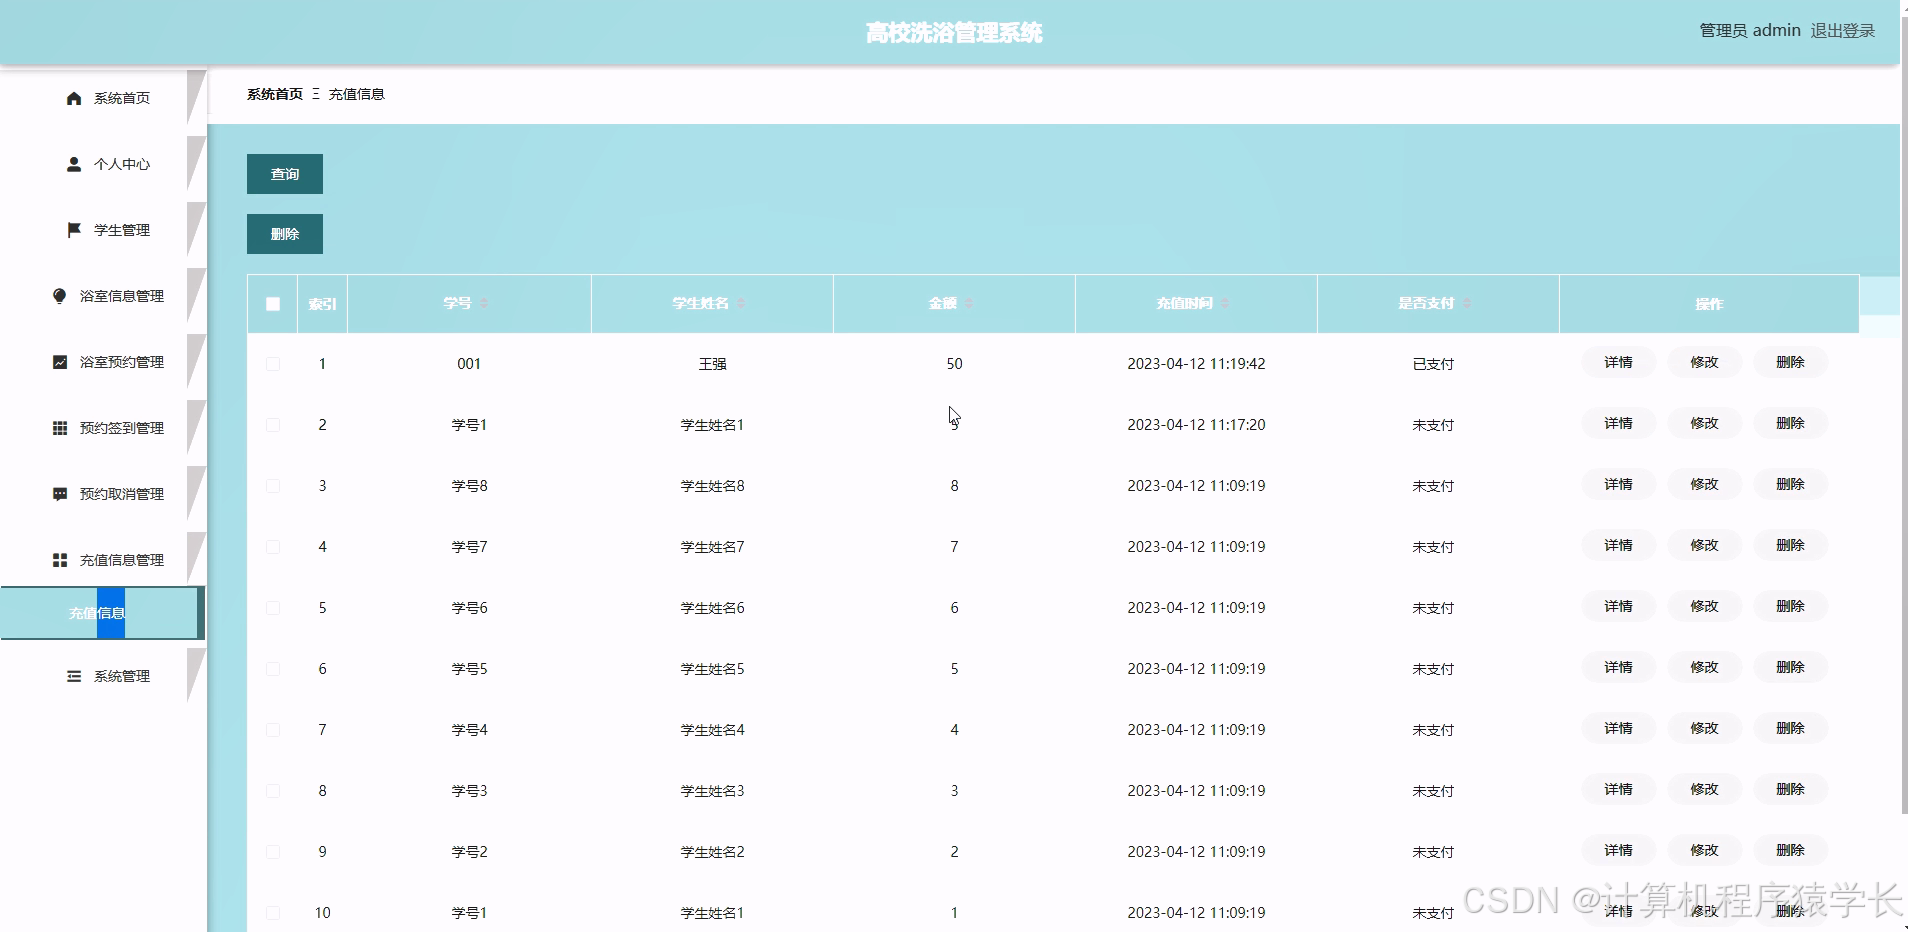Tick the checkbox for 学号7 row
The height and width of the screenshot is (932, 1908).
pyautogui.click(x=273, y=547)
